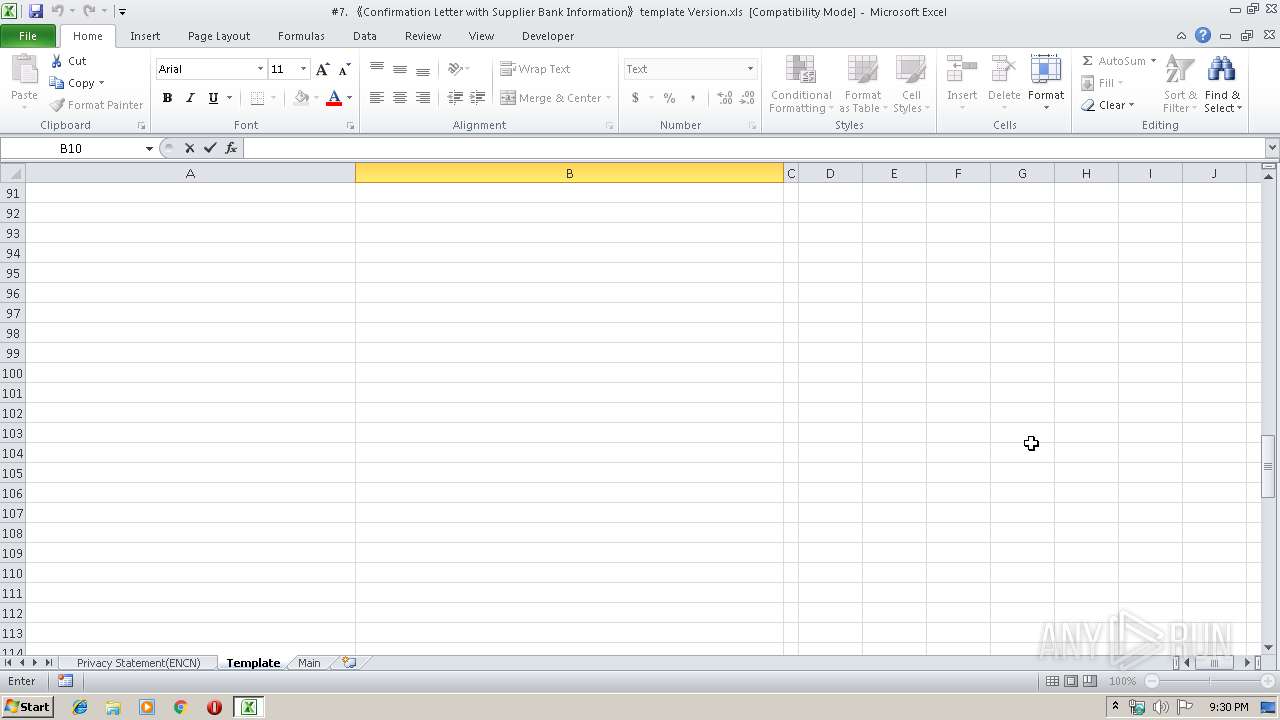
Task: Click Sort & Filter button
Action: pyautogui.click(x=1180, y=84)
